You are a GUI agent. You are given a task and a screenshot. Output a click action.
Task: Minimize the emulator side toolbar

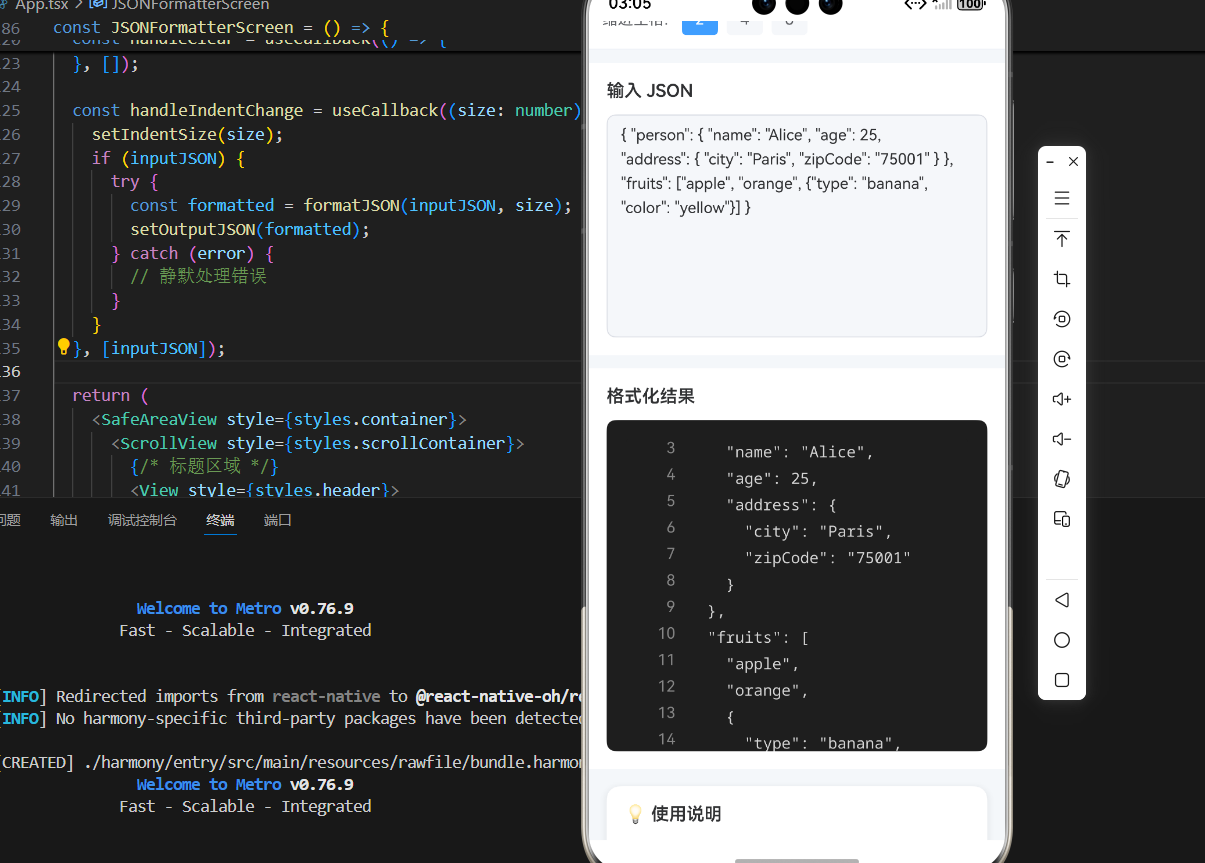(1050, 161)
